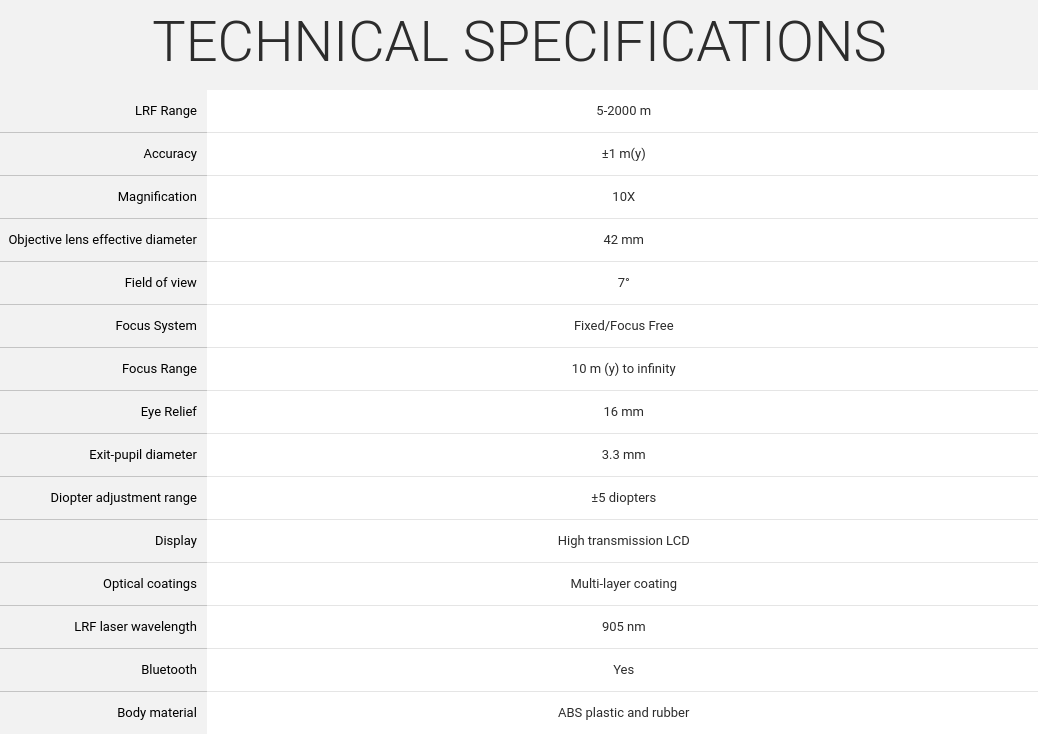Click the High transmission LCD value
1038x734 pixels.
[x=624, y=541]
